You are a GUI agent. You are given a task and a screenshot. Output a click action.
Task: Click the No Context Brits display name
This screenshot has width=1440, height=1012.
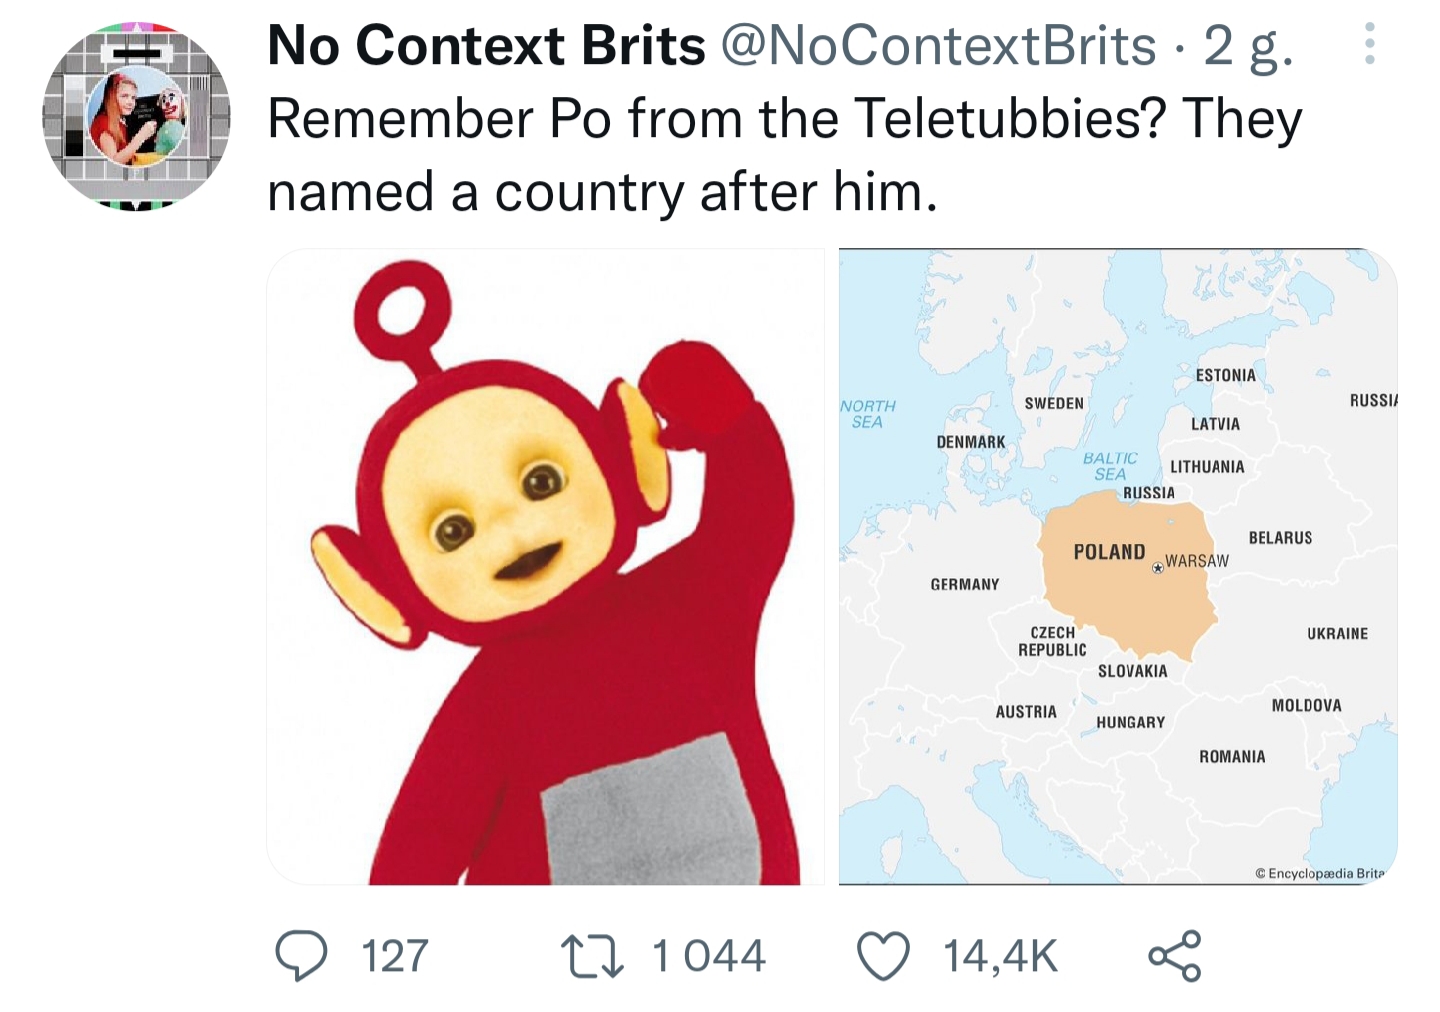click(486, 46)
